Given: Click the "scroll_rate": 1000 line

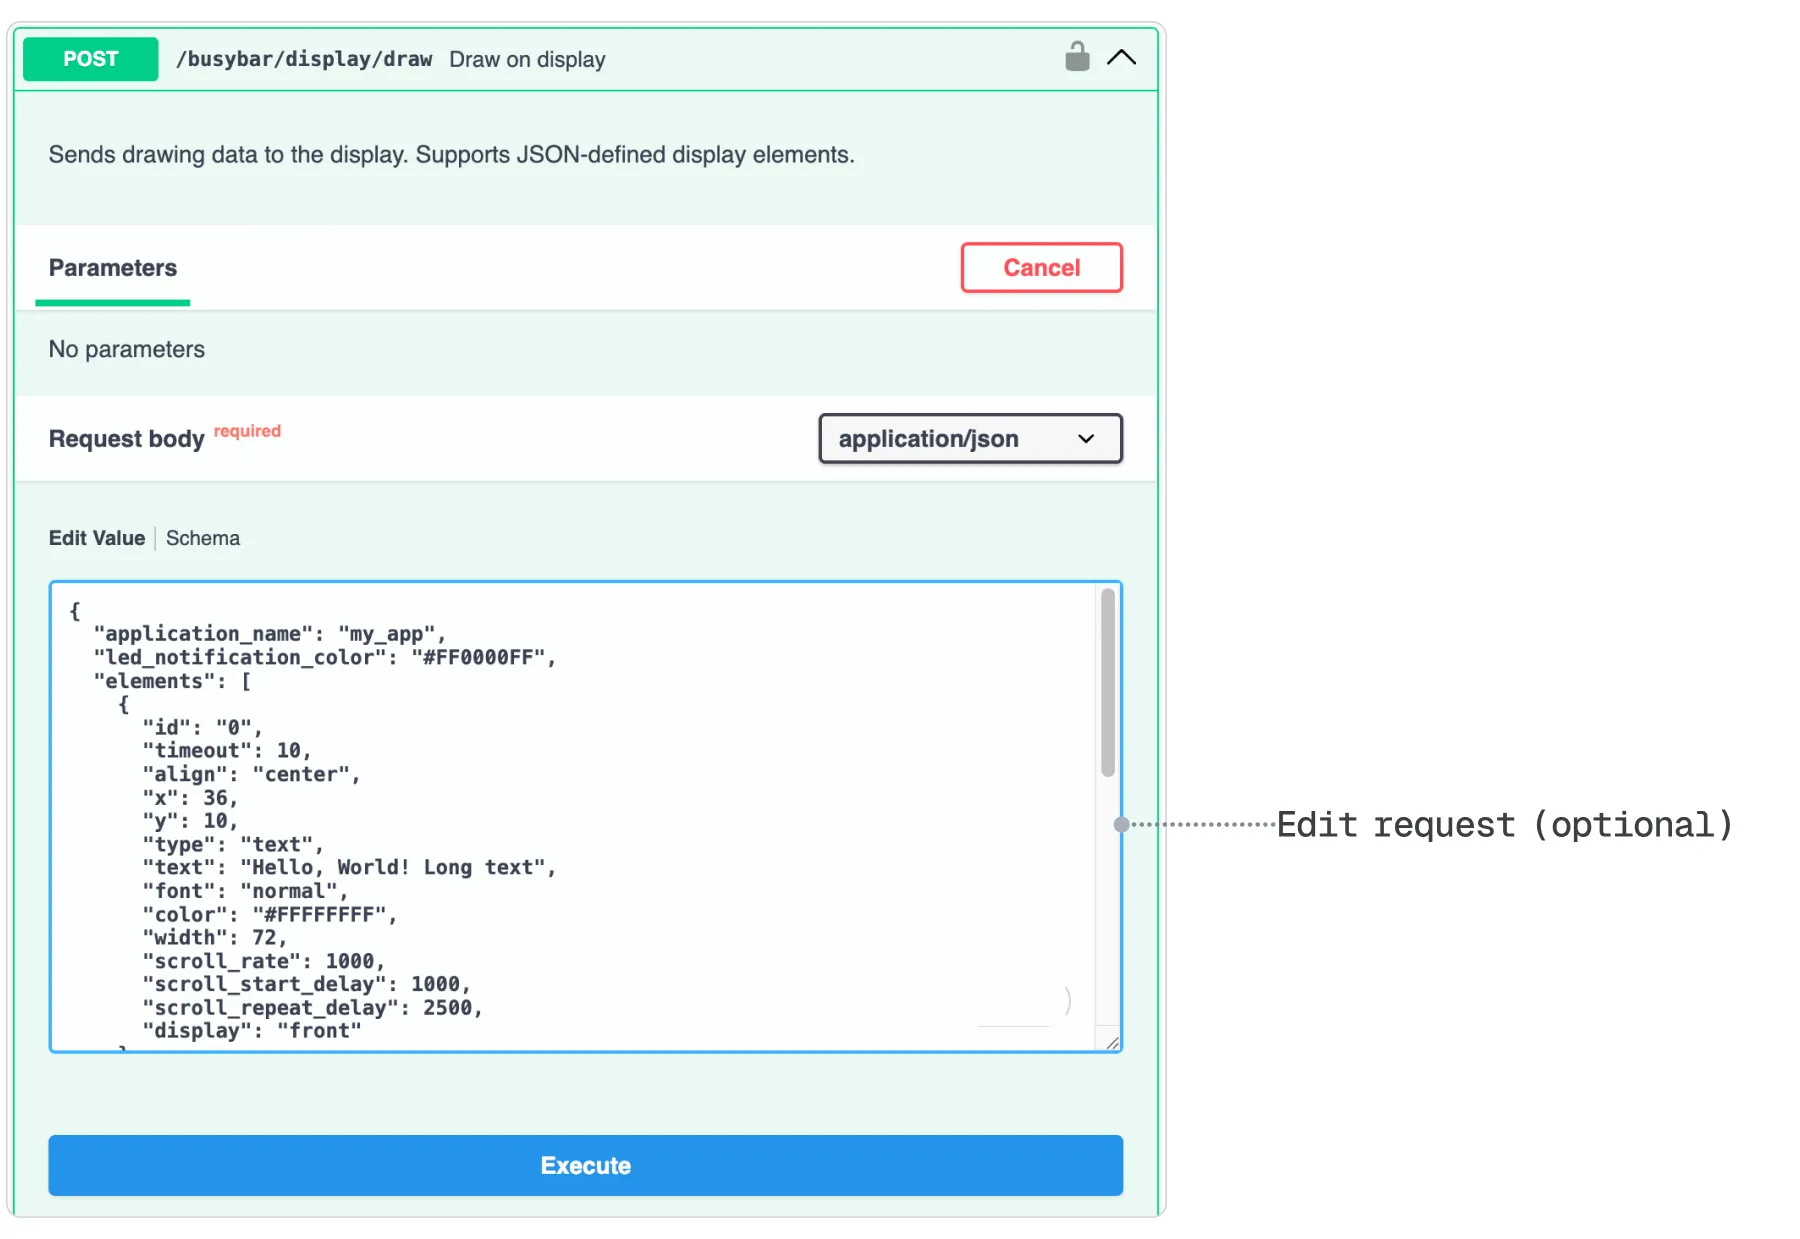Looking at the screenshot, I should tap(264, 961).
